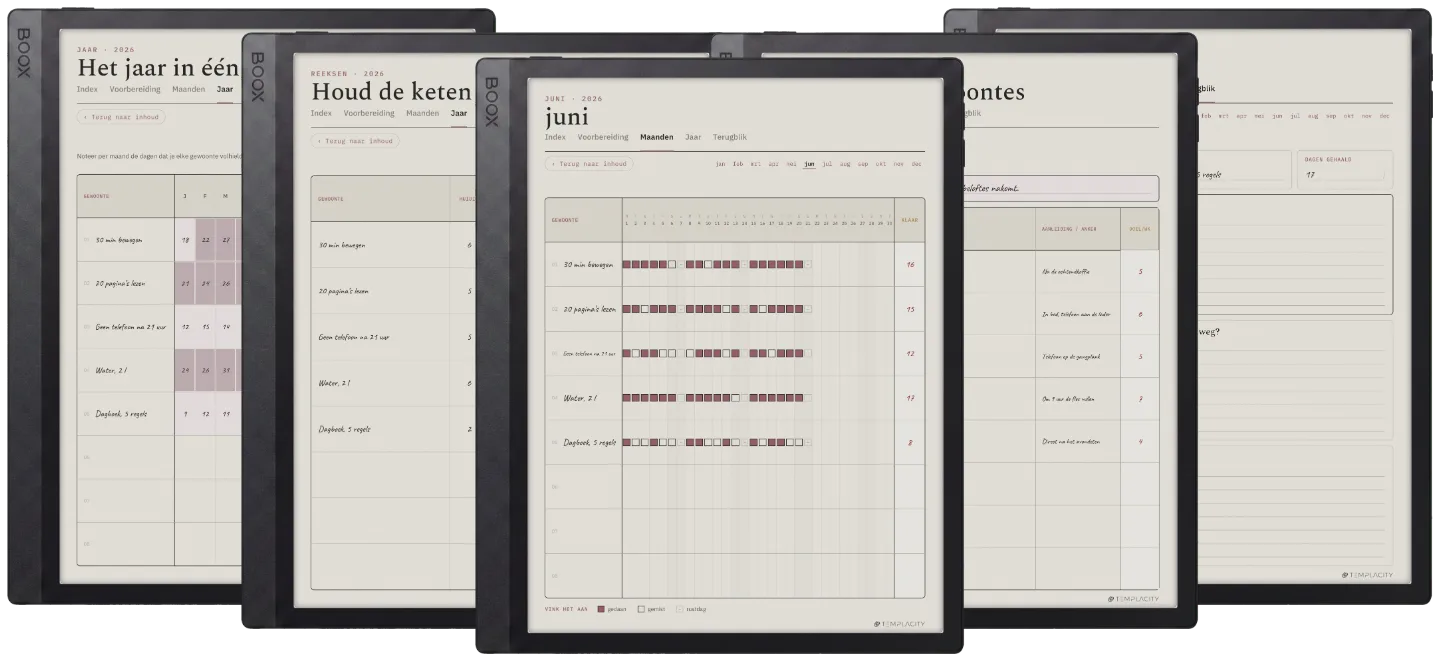Jump to okt on juni page

coord(881,163)
